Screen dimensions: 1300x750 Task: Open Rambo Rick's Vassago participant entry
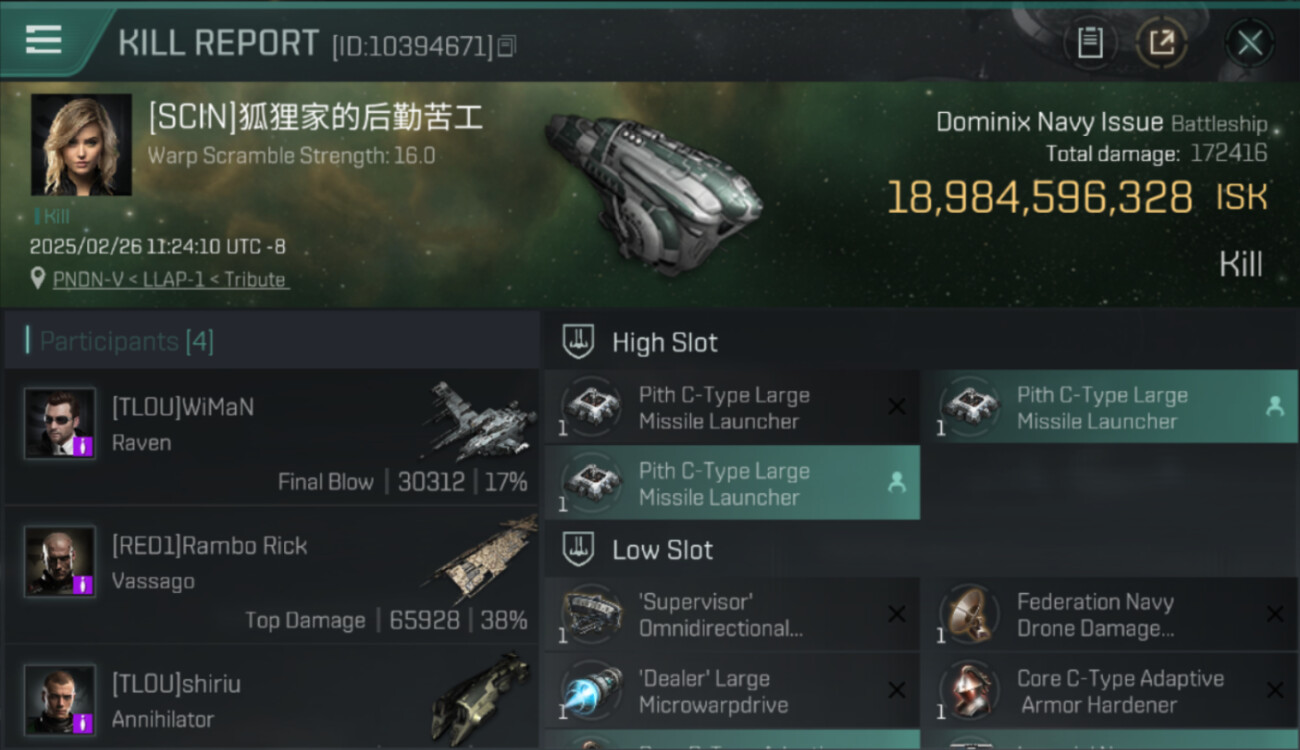click(271, 576)
